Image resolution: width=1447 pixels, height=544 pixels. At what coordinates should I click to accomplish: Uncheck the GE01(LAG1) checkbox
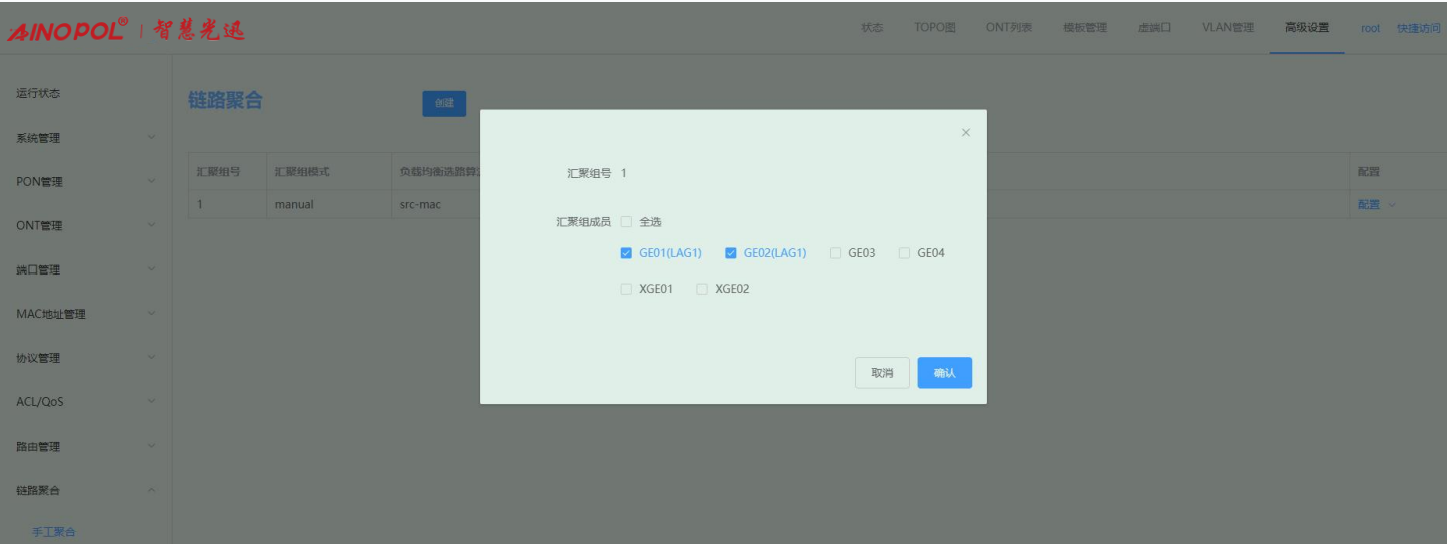[x=626, y=253]
